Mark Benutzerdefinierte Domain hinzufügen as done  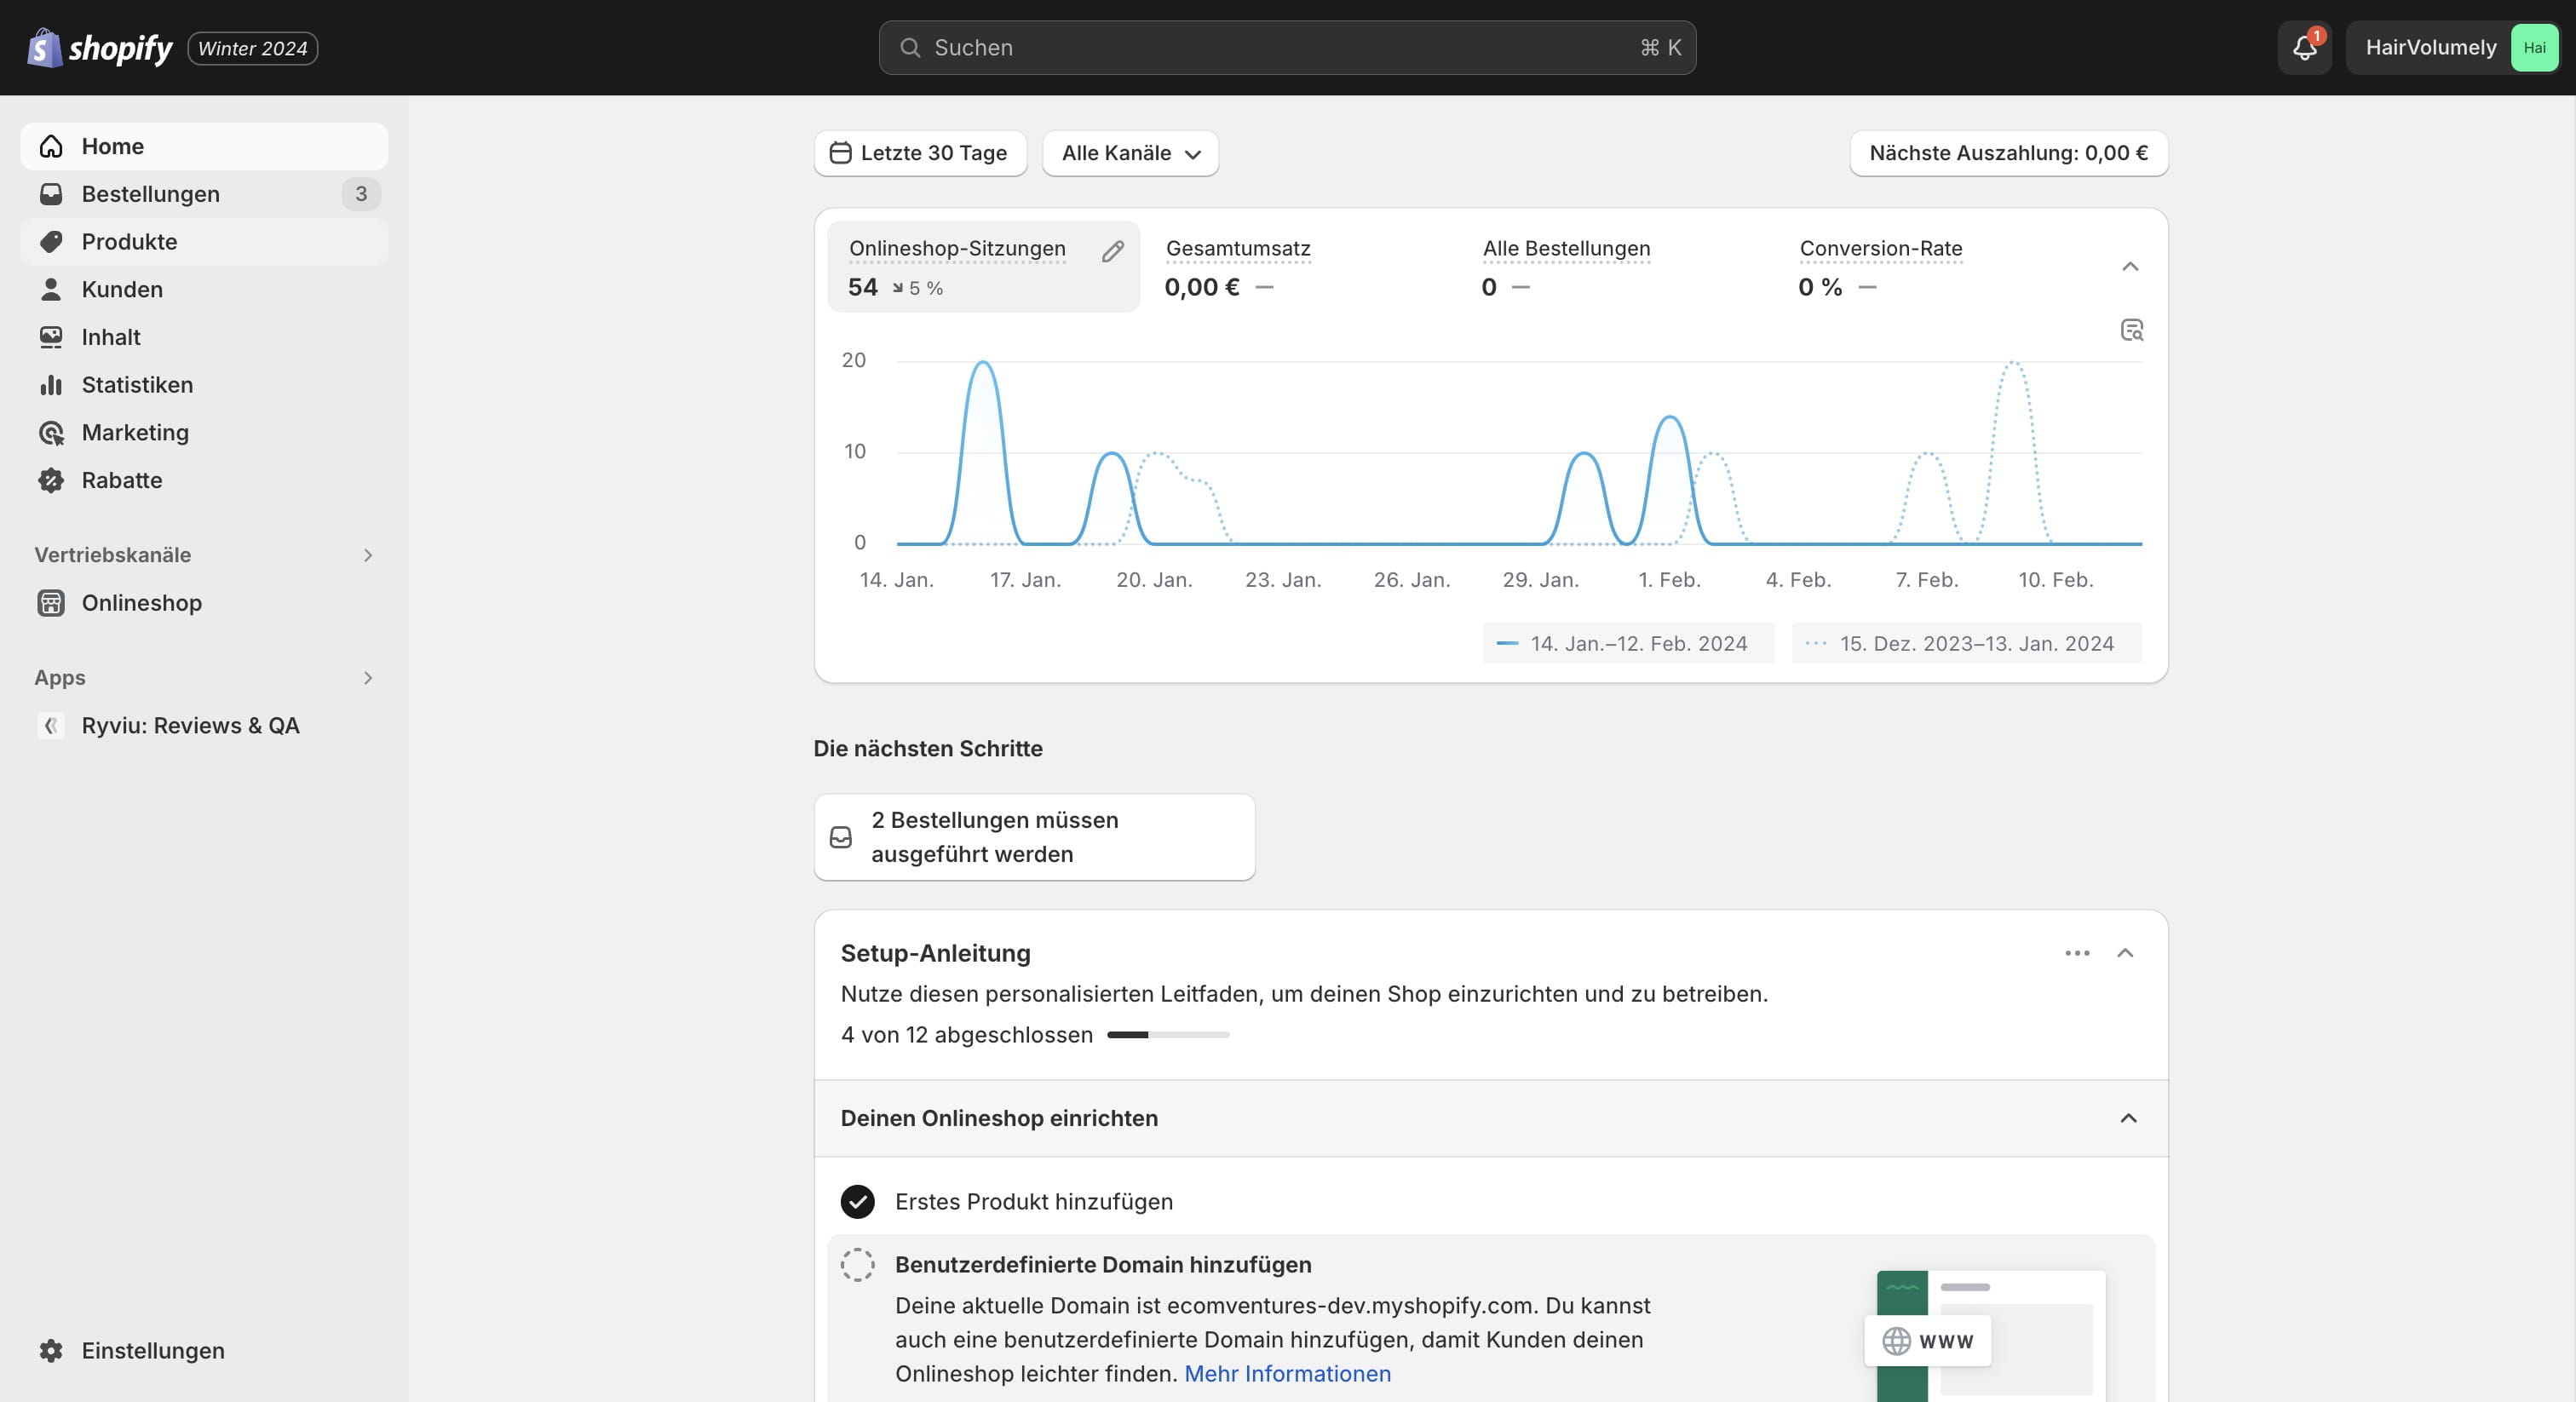point(857,1265)
